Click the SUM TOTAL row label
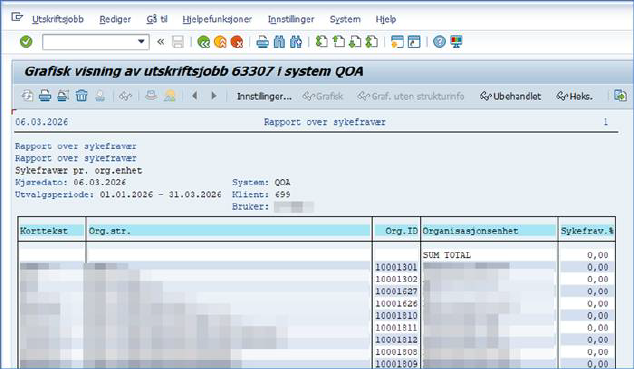This screenshot has height=369, width=634. [x=447, y=255]
